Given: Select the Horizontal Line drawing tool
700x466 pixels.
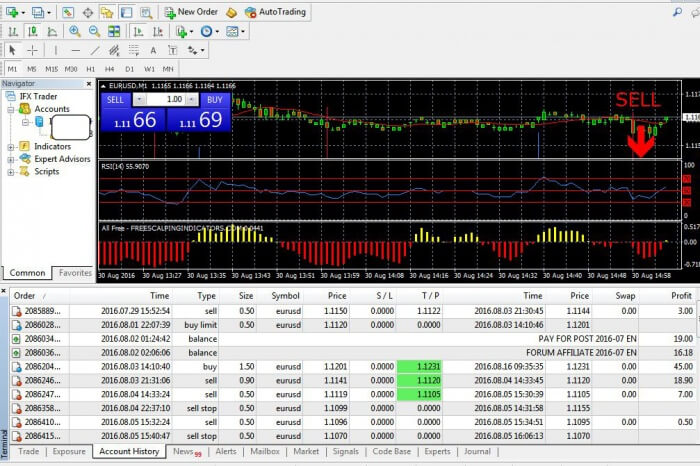Looking at the screenshot, I should pyautogui.click(x=75, y=50).
